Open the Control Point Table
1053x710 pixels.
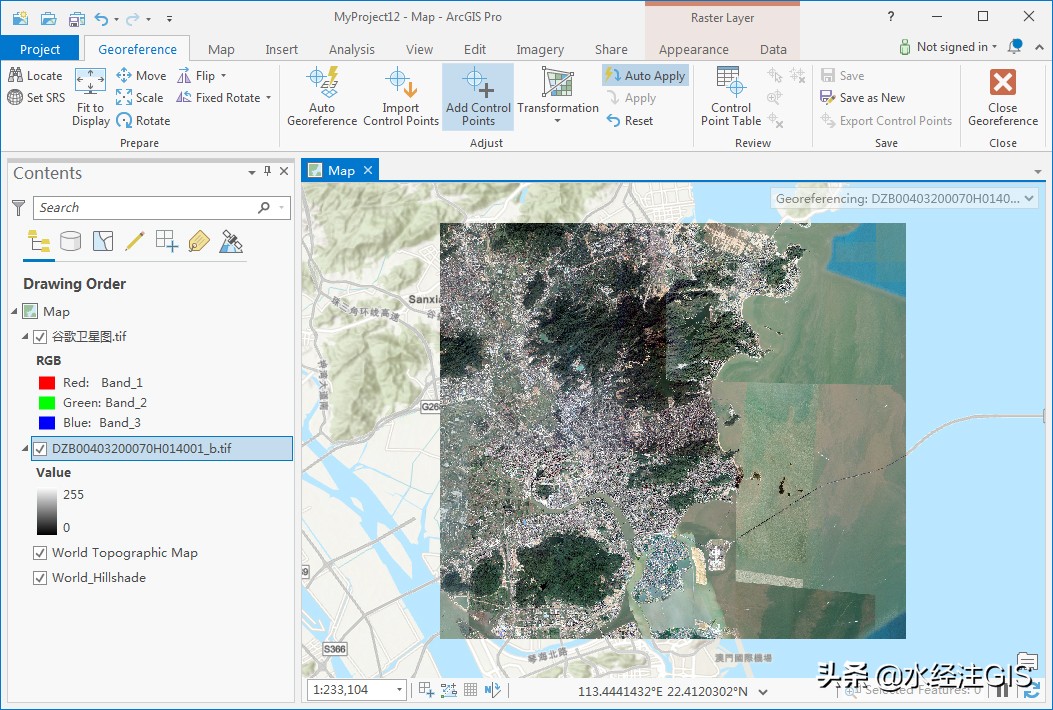(731, 97)
